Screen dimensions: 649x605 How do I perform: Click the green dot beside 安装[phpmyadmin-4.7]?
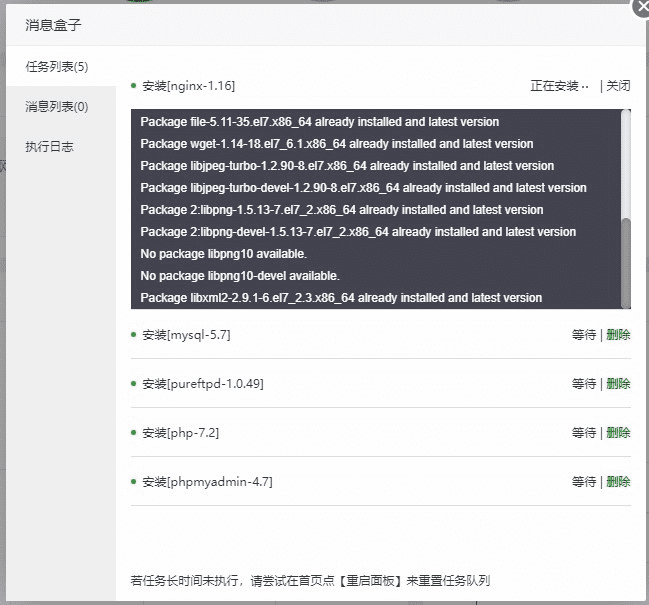pyautogui.click(x=133, y=481)
